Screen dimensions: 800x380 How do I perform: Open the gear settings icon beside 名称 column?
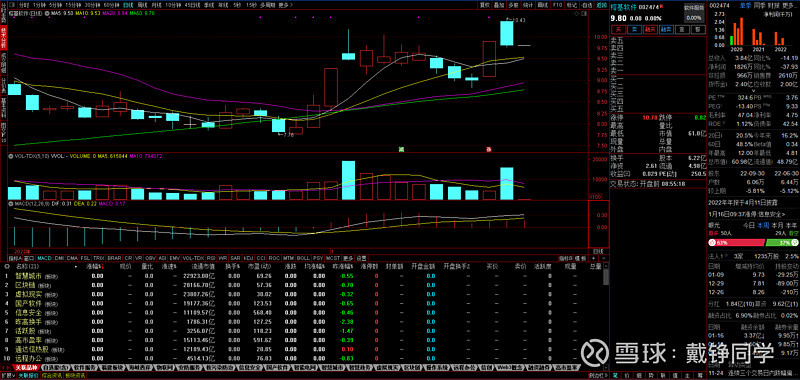pos(7,266)
